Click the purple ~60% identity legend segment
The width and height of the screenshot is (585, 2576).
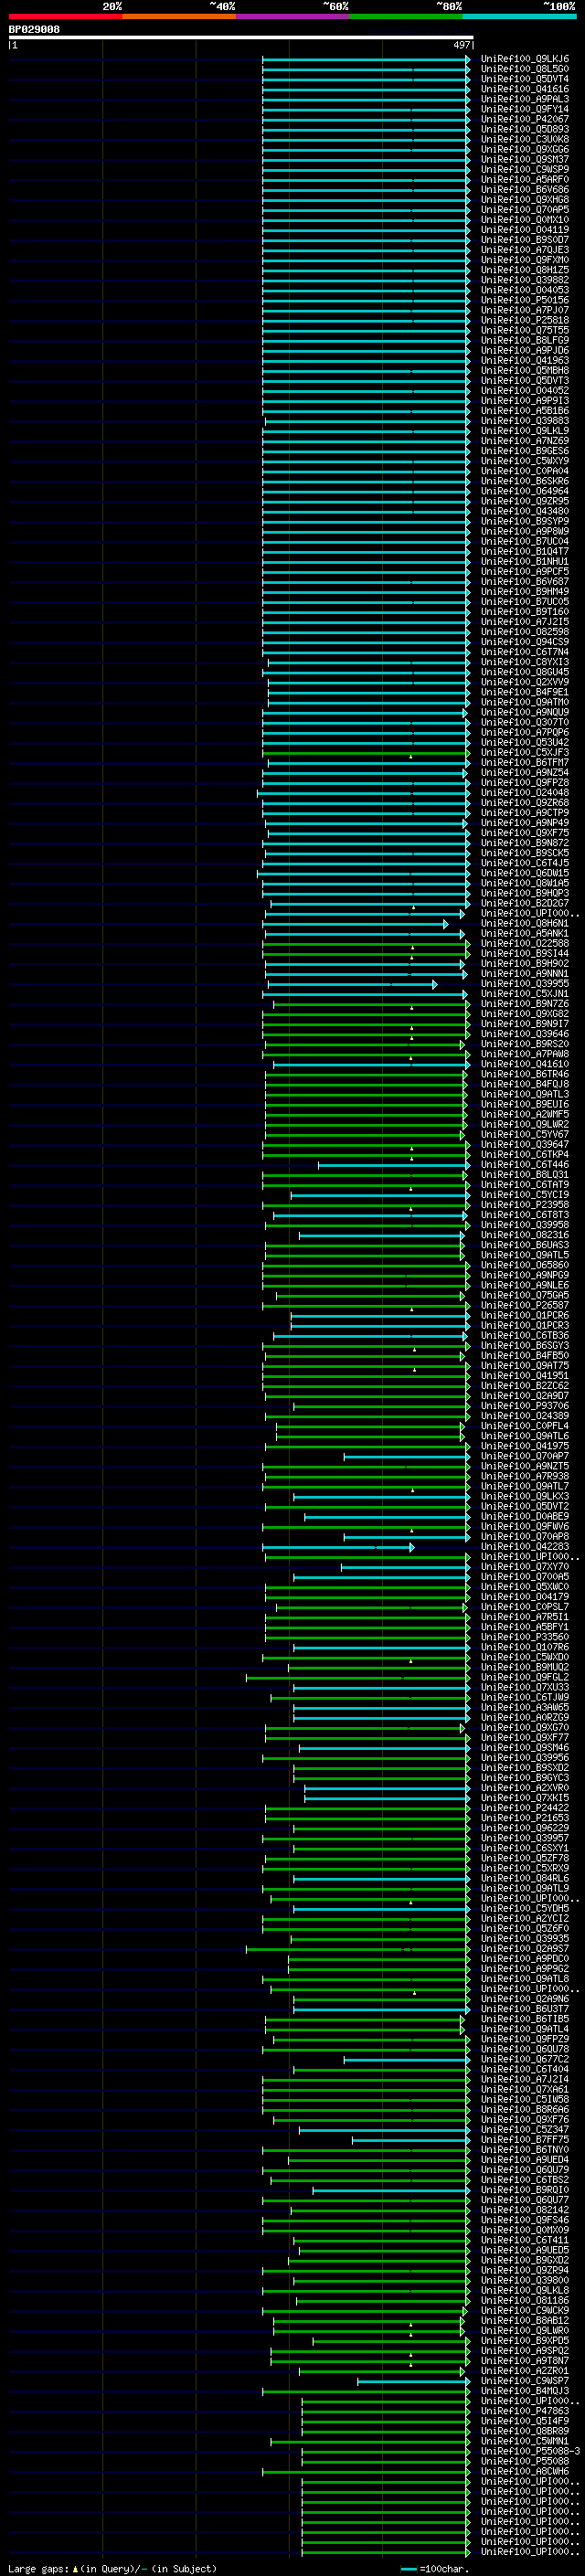(x=292, y=16)
